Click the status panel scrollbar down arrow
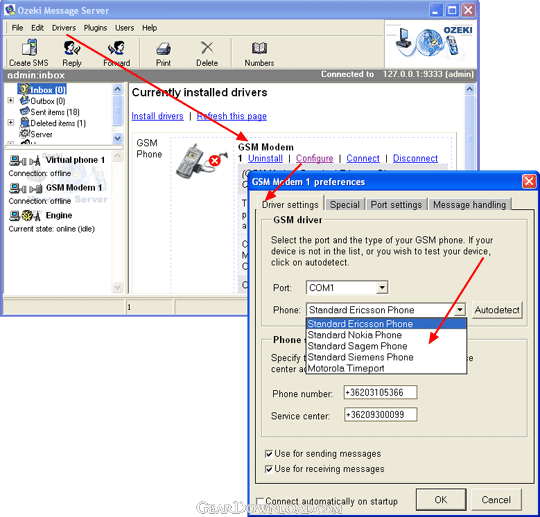Viewport: 540px width, 517px height. [x=117, y=287]
